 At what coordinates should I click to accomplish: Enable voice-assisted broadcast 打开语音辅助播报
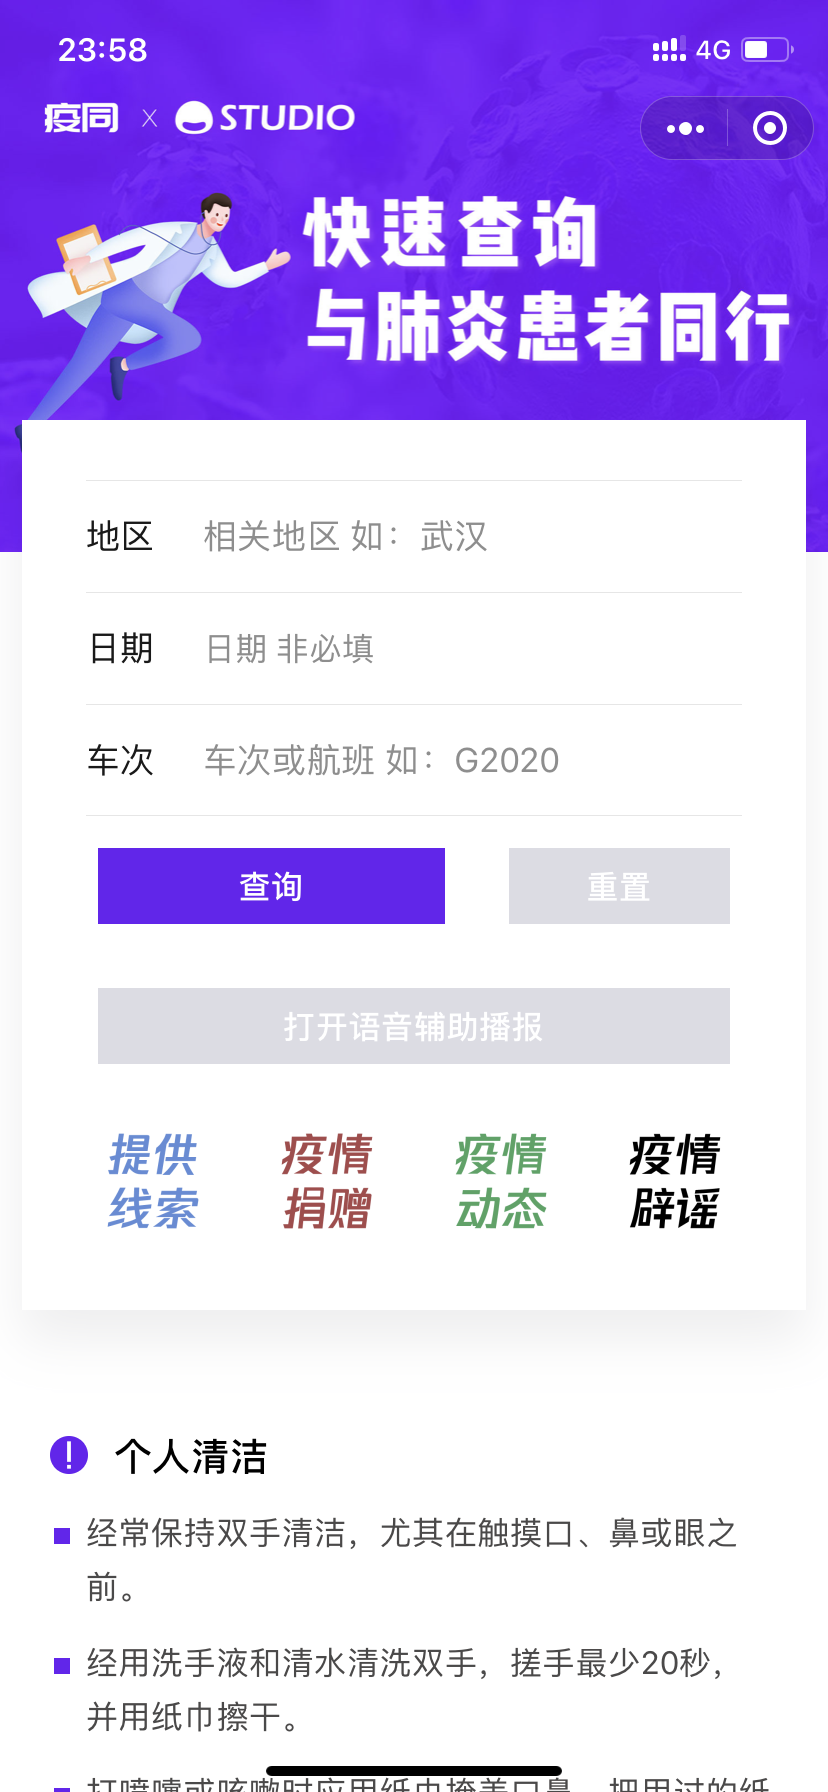[x=413, y=1026]
